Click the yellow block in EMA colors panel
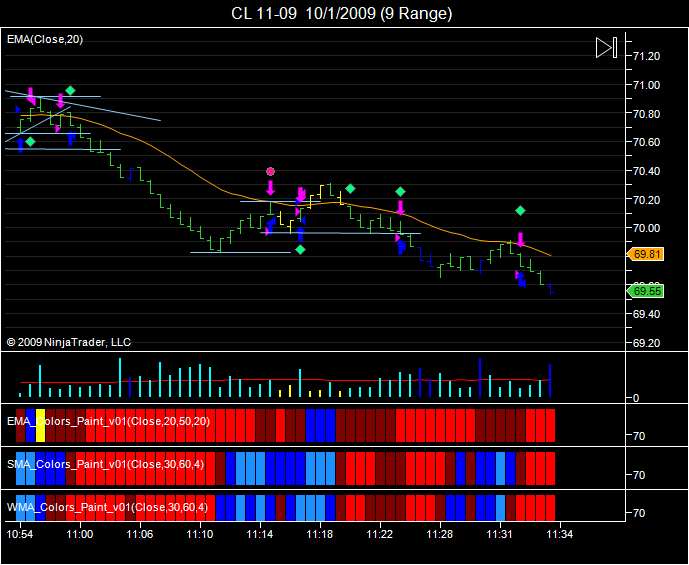Image resolution: width=689 pixels, height=565 pixels. [x=40, y=425]
